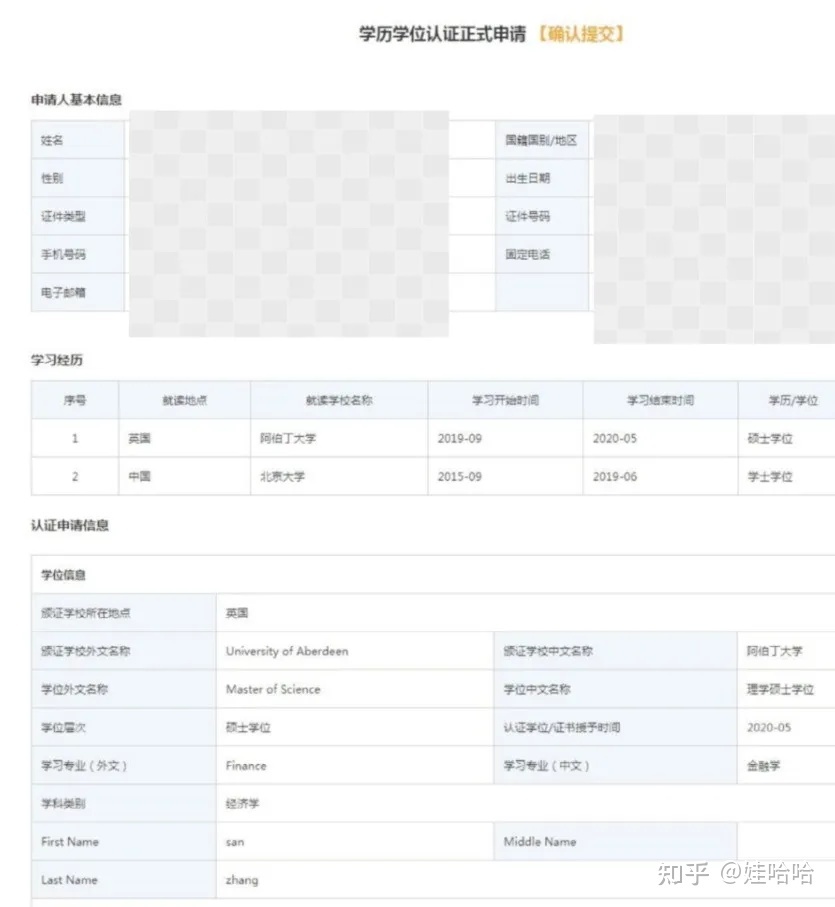The width and height of the screenshot is (835, 907).
Task: Click the 证件号码 label cell
Action: pyautogui.click(x=542, y=216)
